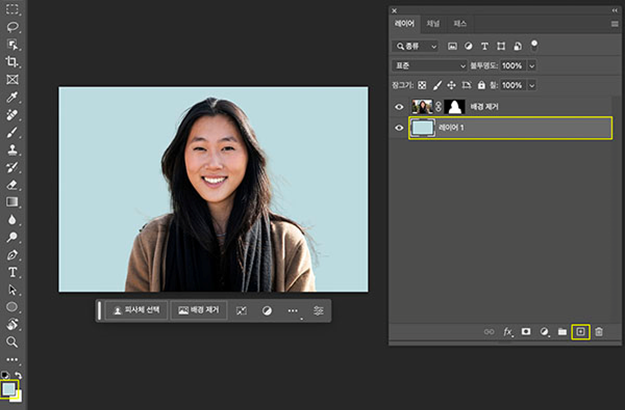Select the Type tool
625x410 pixels.
click(12, 272)
